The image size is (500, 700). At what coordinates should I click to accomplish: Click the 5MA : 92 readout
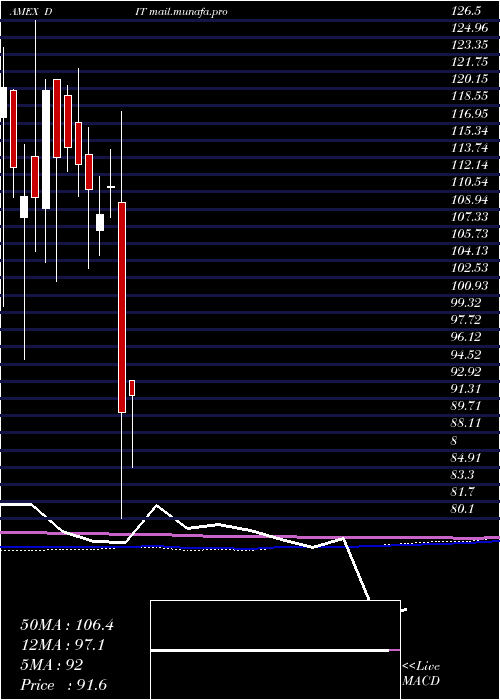tap(51, 665)
